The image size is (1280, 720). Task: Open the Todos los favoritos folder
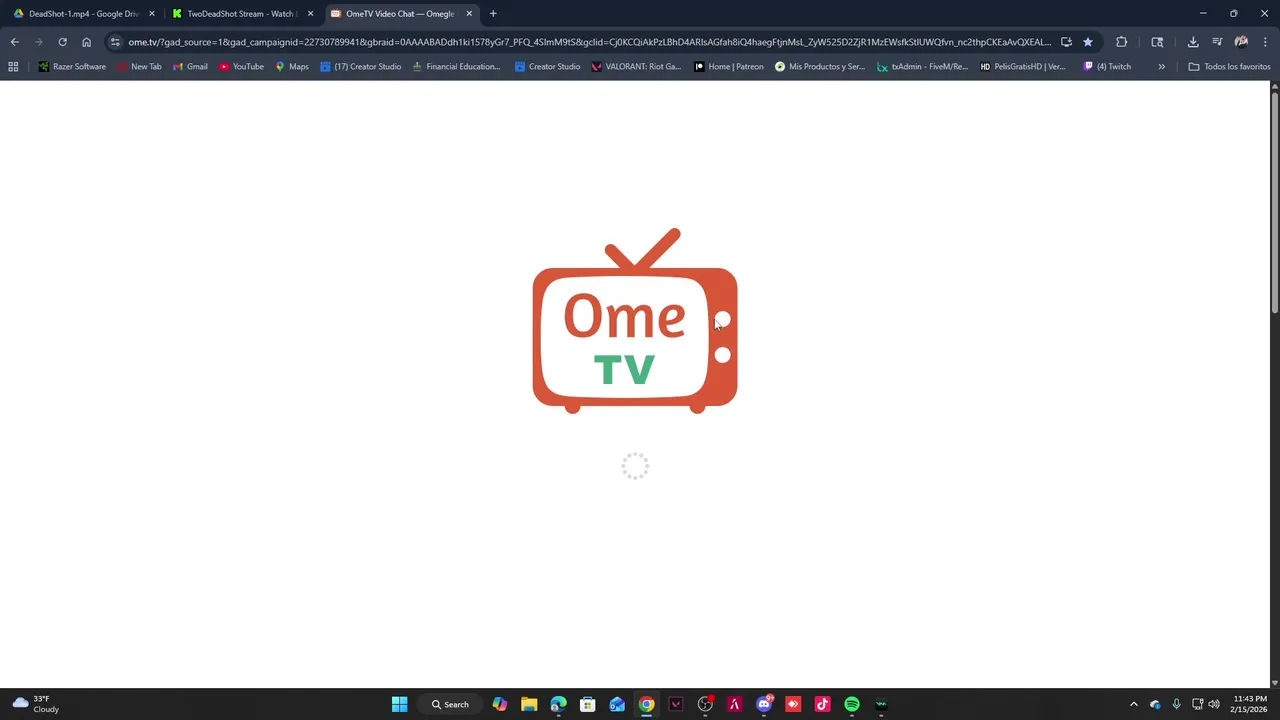[x=1229, y=67]
